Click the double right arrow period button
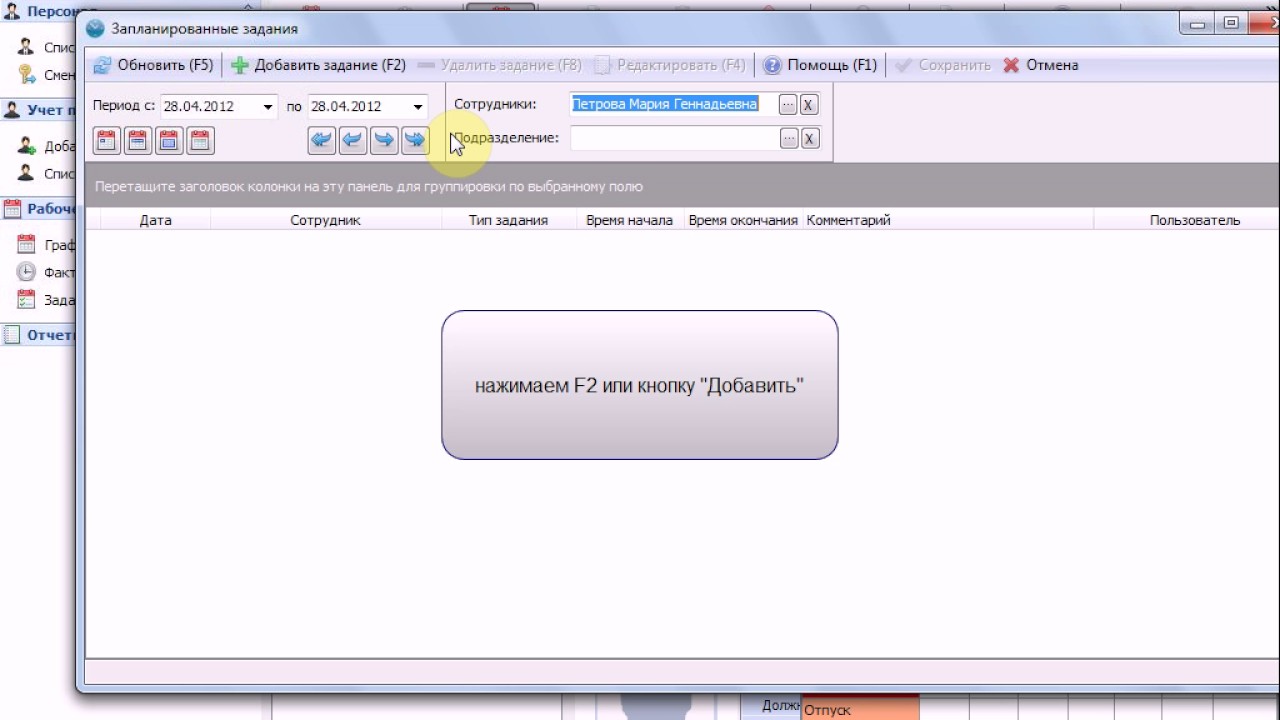Viewport: 1280px width, 720px height. click(414, 141)
